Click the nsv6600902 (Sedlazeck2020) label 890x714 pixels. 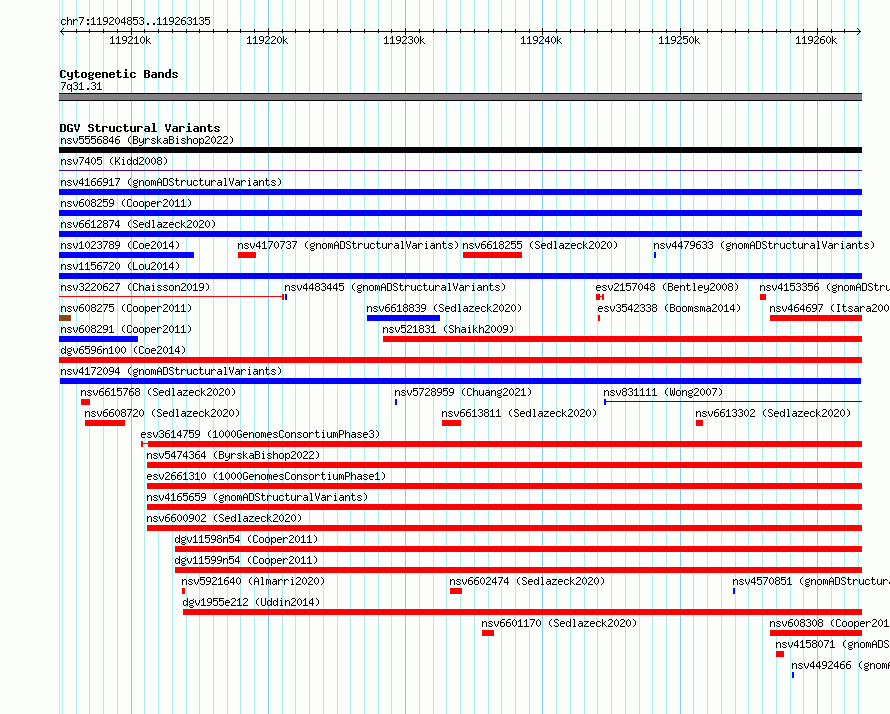tap(224, 518)
